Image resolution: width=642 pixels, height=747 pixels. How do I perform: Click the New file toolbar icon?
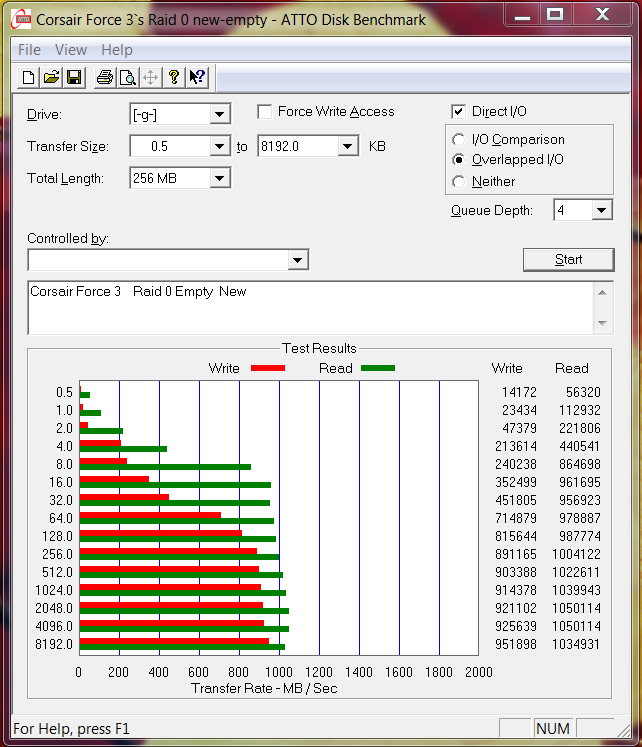click(x=29, y=78)
